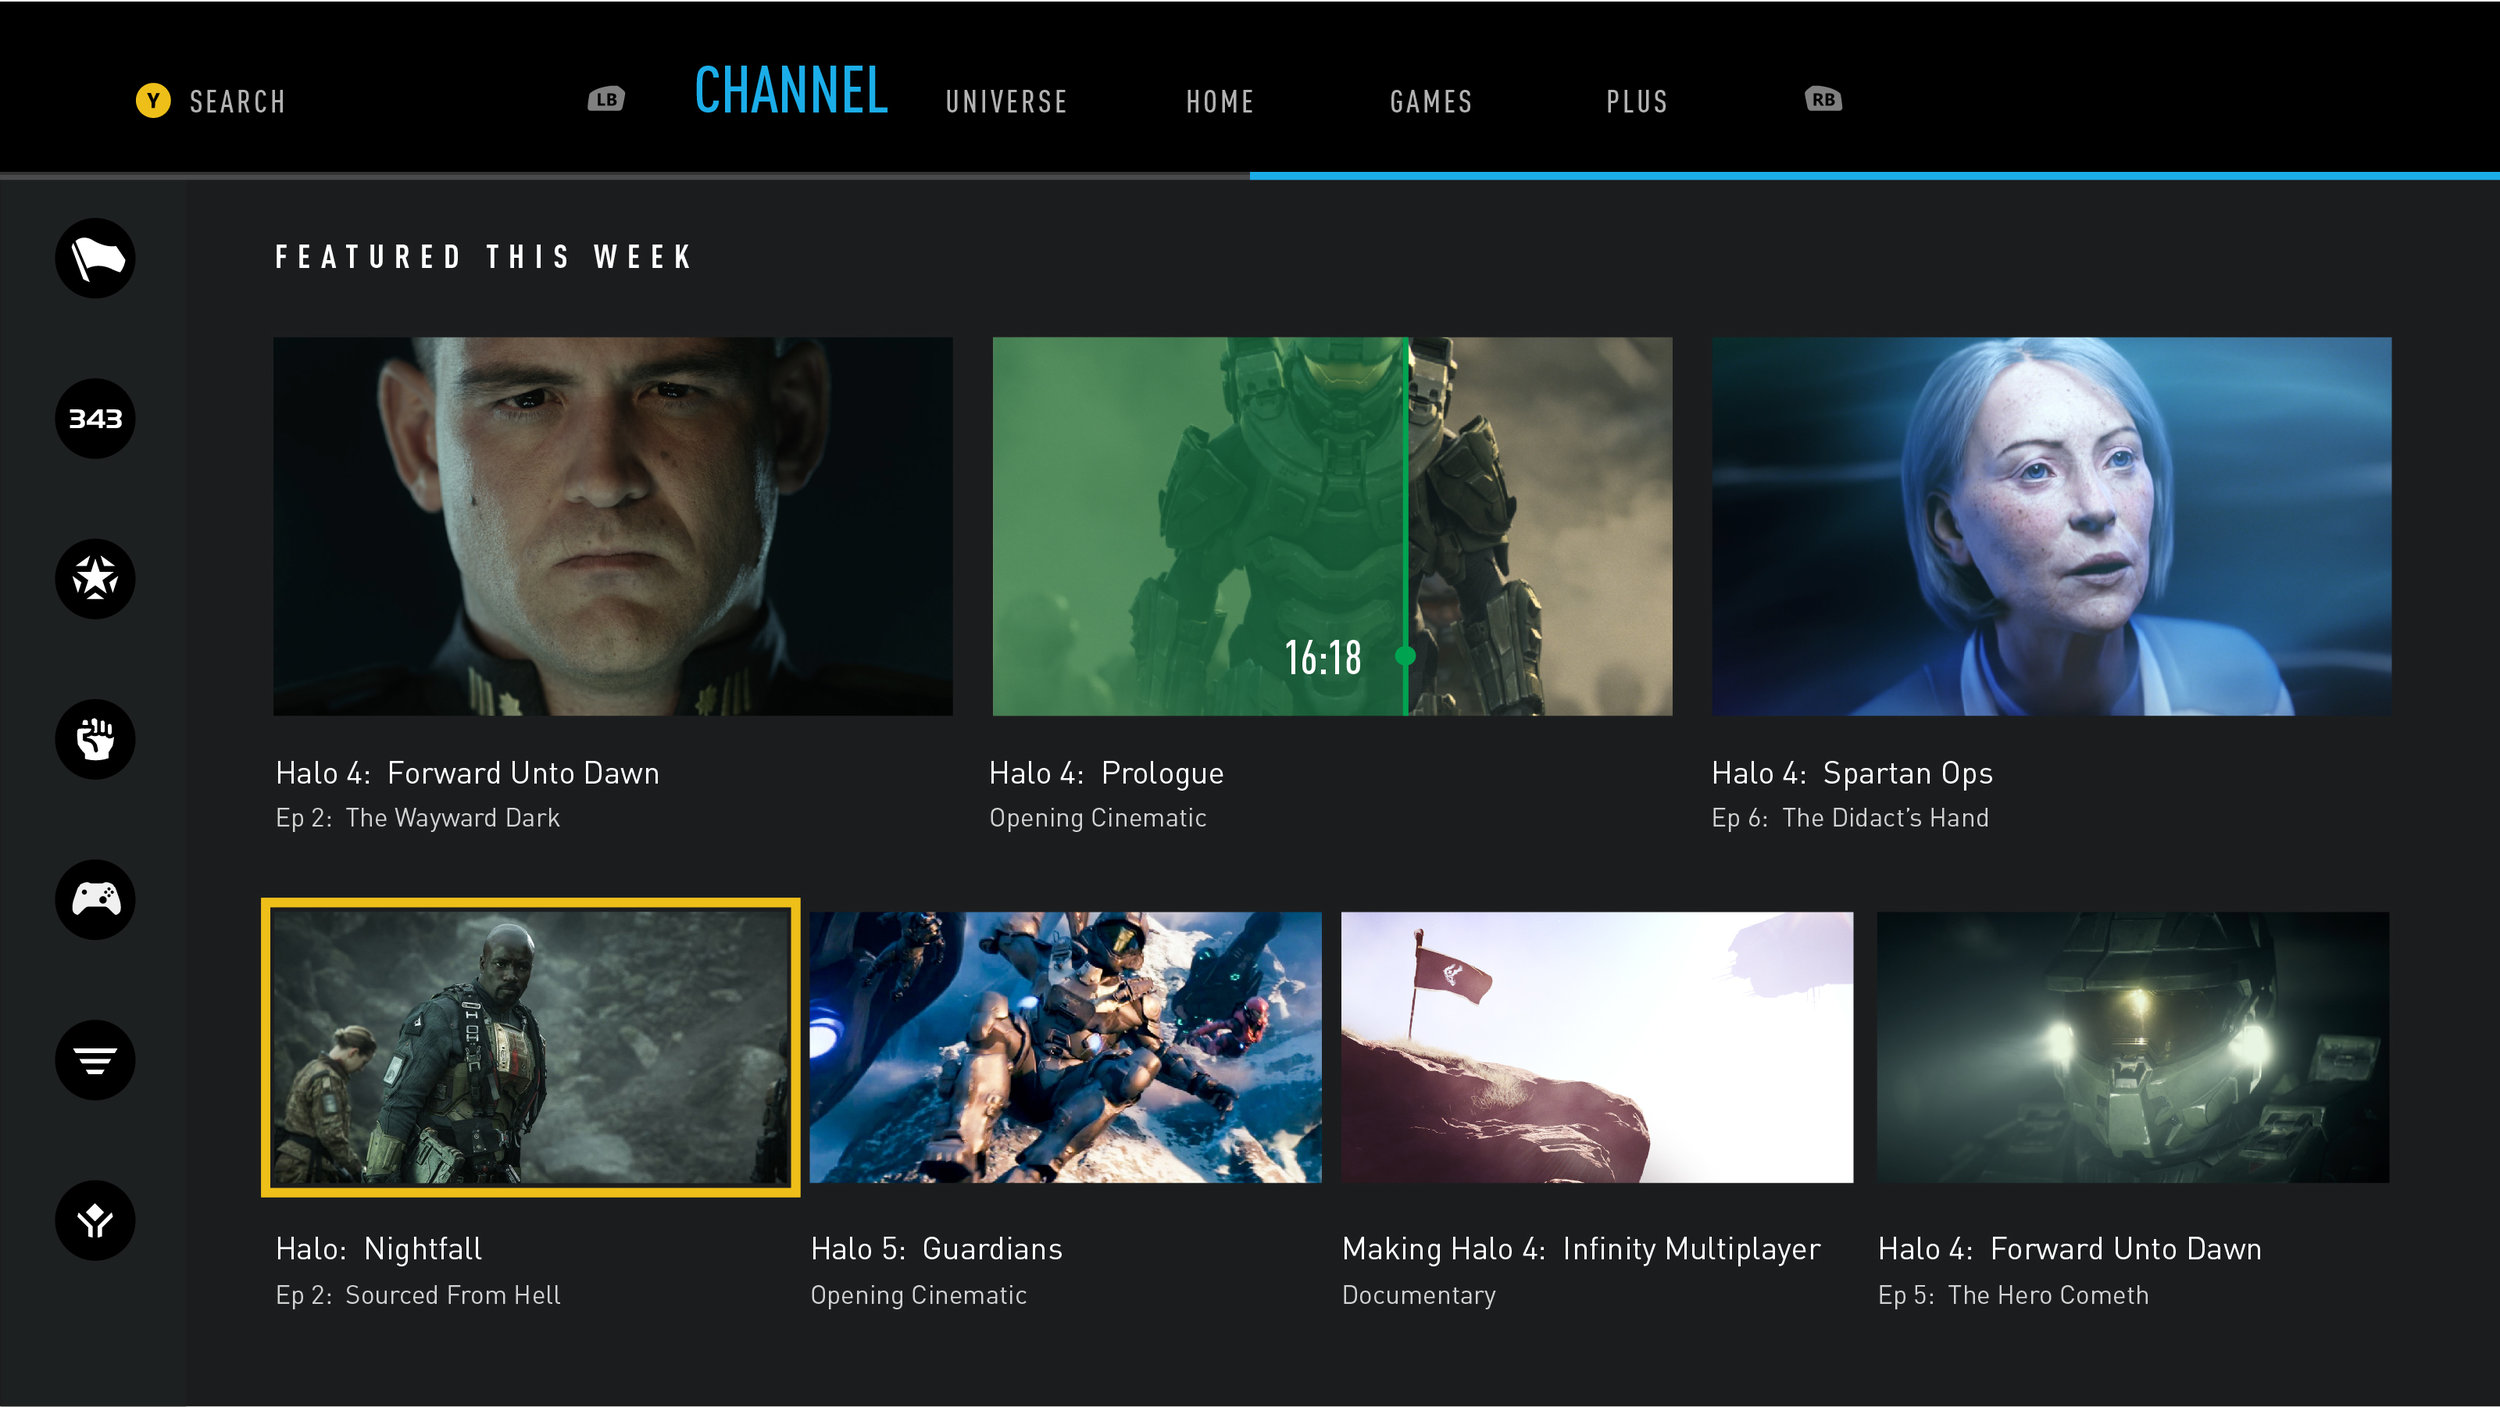Viewport: 2500px width, 1407px height.
Task: Click the 16:18 timestamp on Prologue
Action: pos(1322,658)
